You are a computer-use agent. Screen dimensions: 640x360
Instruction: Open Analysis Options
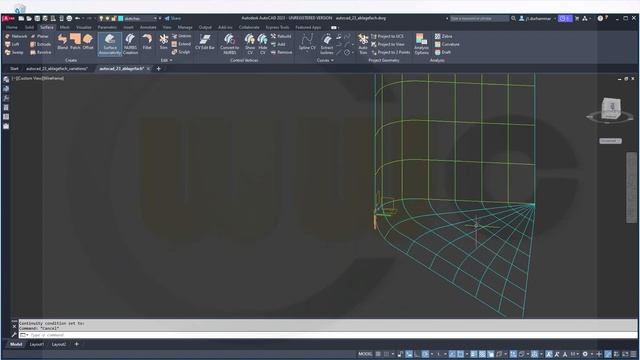421,44
